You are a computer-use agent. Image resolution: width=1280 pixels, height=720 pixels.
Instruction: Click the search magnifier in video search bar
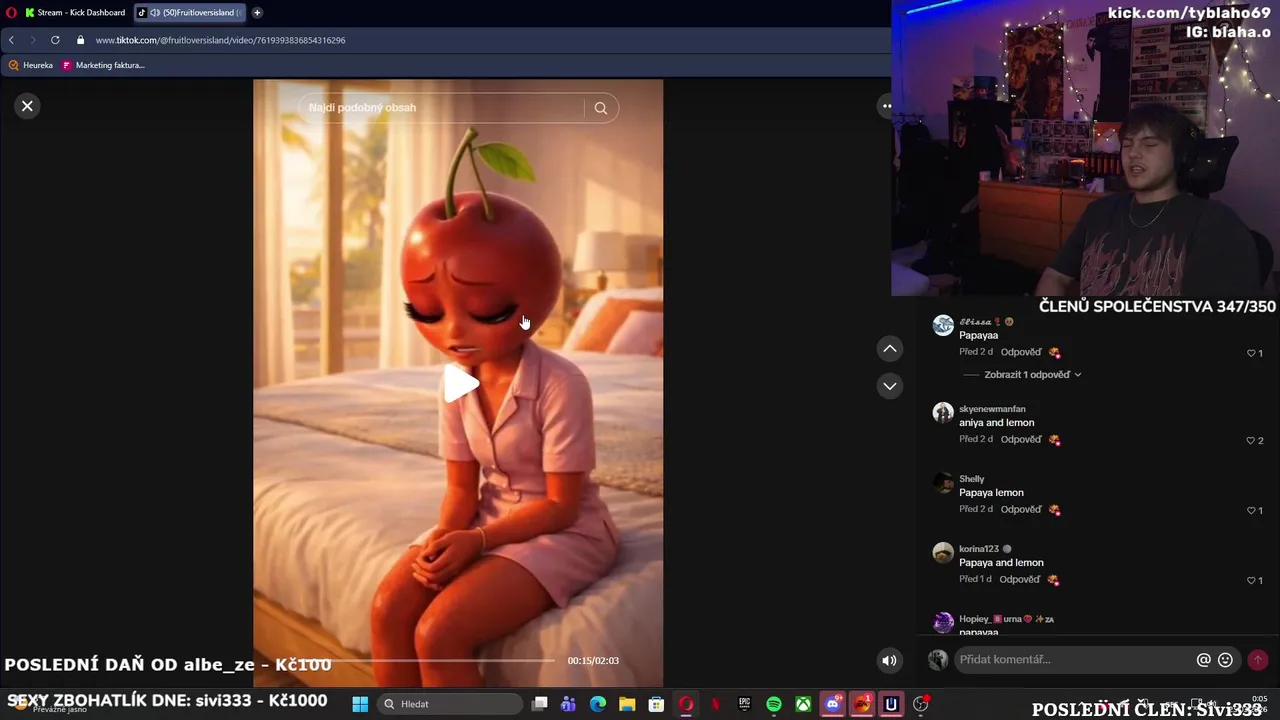601,108
